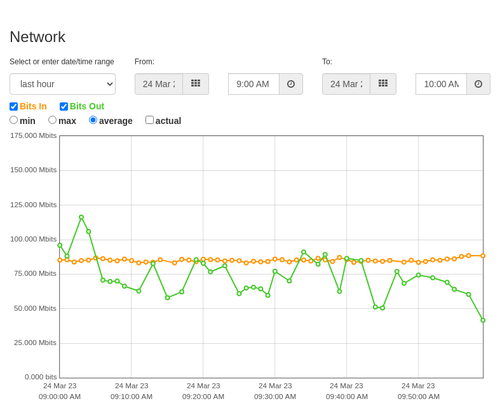This screenshot has width=500, height=403.
Task: Click the 09:30:00 AM time axis label
Action: click(275, 397)
